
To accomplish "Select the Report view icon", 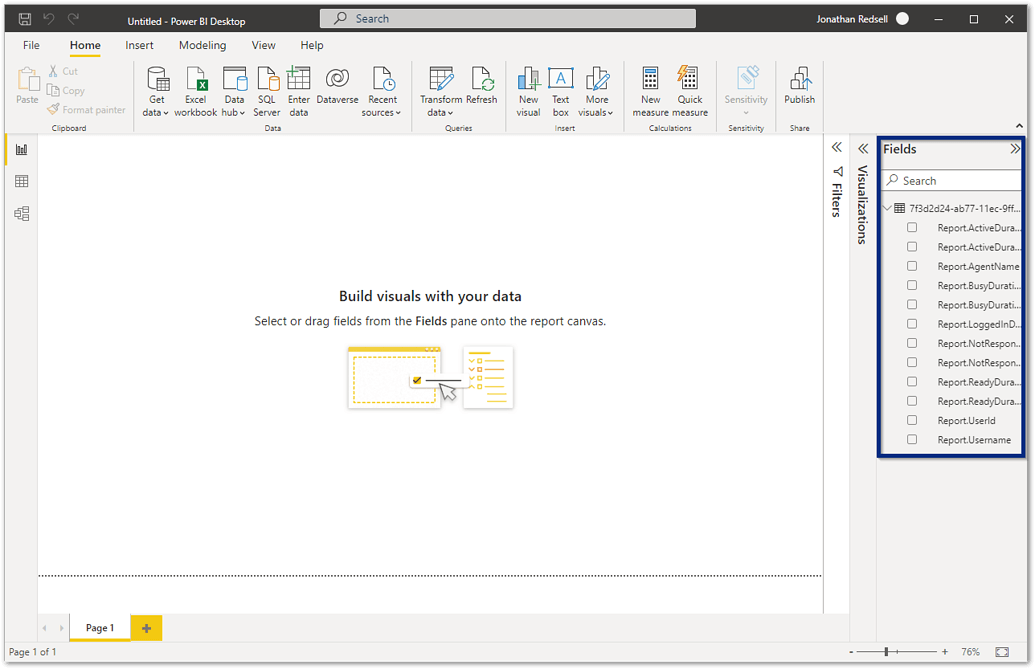I will pyautogui.click(x=21, y=149).
